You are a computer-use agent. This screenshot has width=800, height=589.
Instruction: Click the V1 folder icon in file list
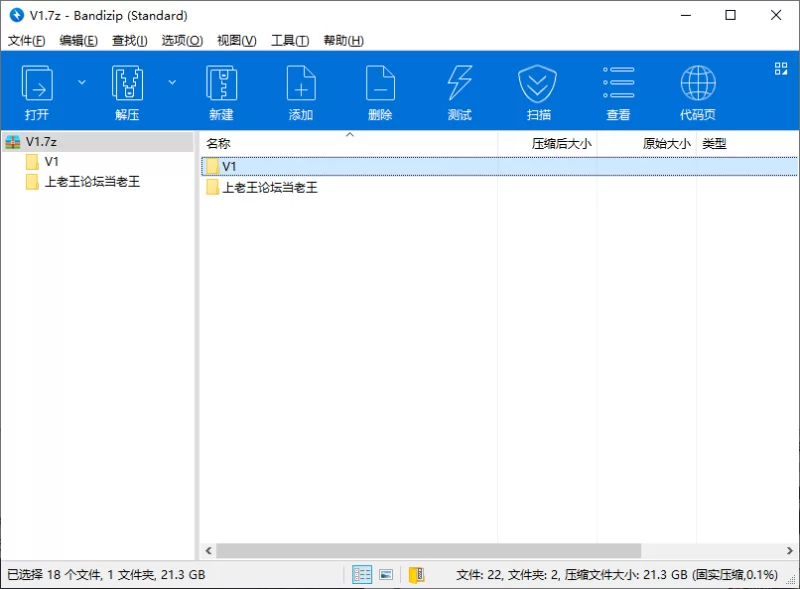click(x=212, y=166)
